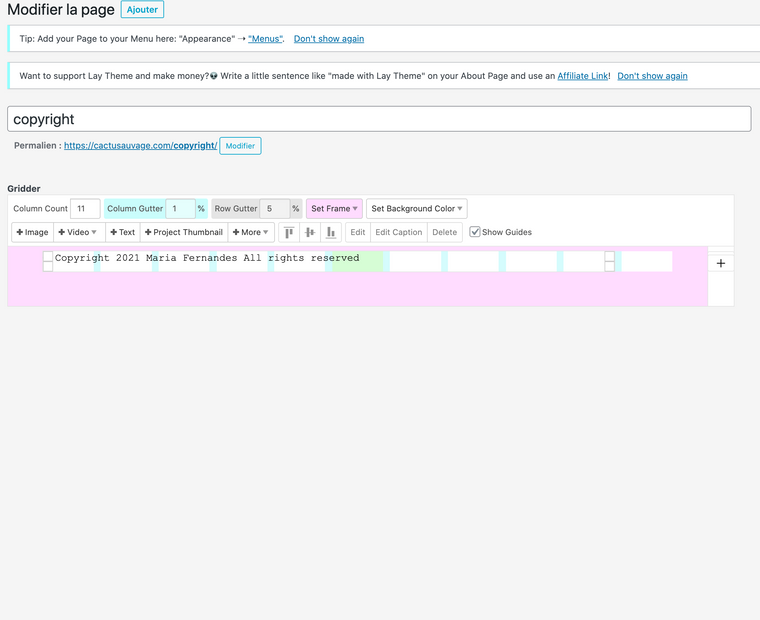Add a Project Thumbnail element

click(x=184, y=232)
